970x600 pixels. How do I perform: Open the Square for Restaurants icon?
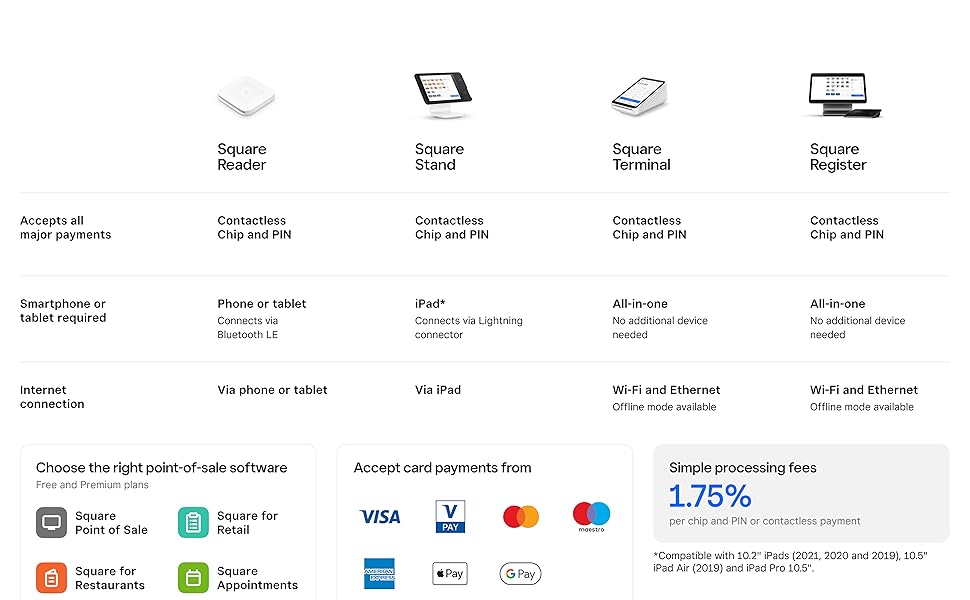point(52,578)
